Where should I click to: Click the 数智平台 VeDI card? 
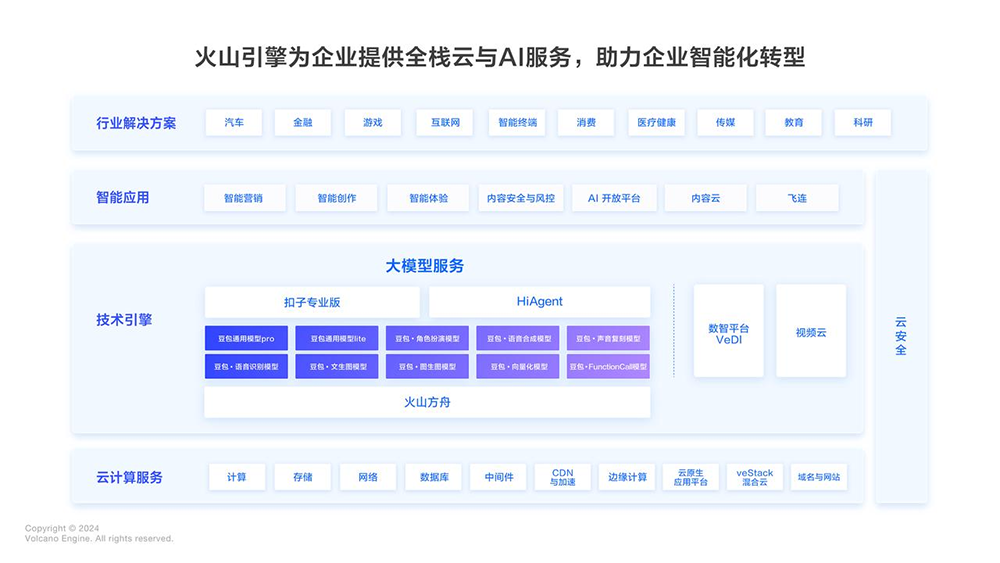pos(728,331)
